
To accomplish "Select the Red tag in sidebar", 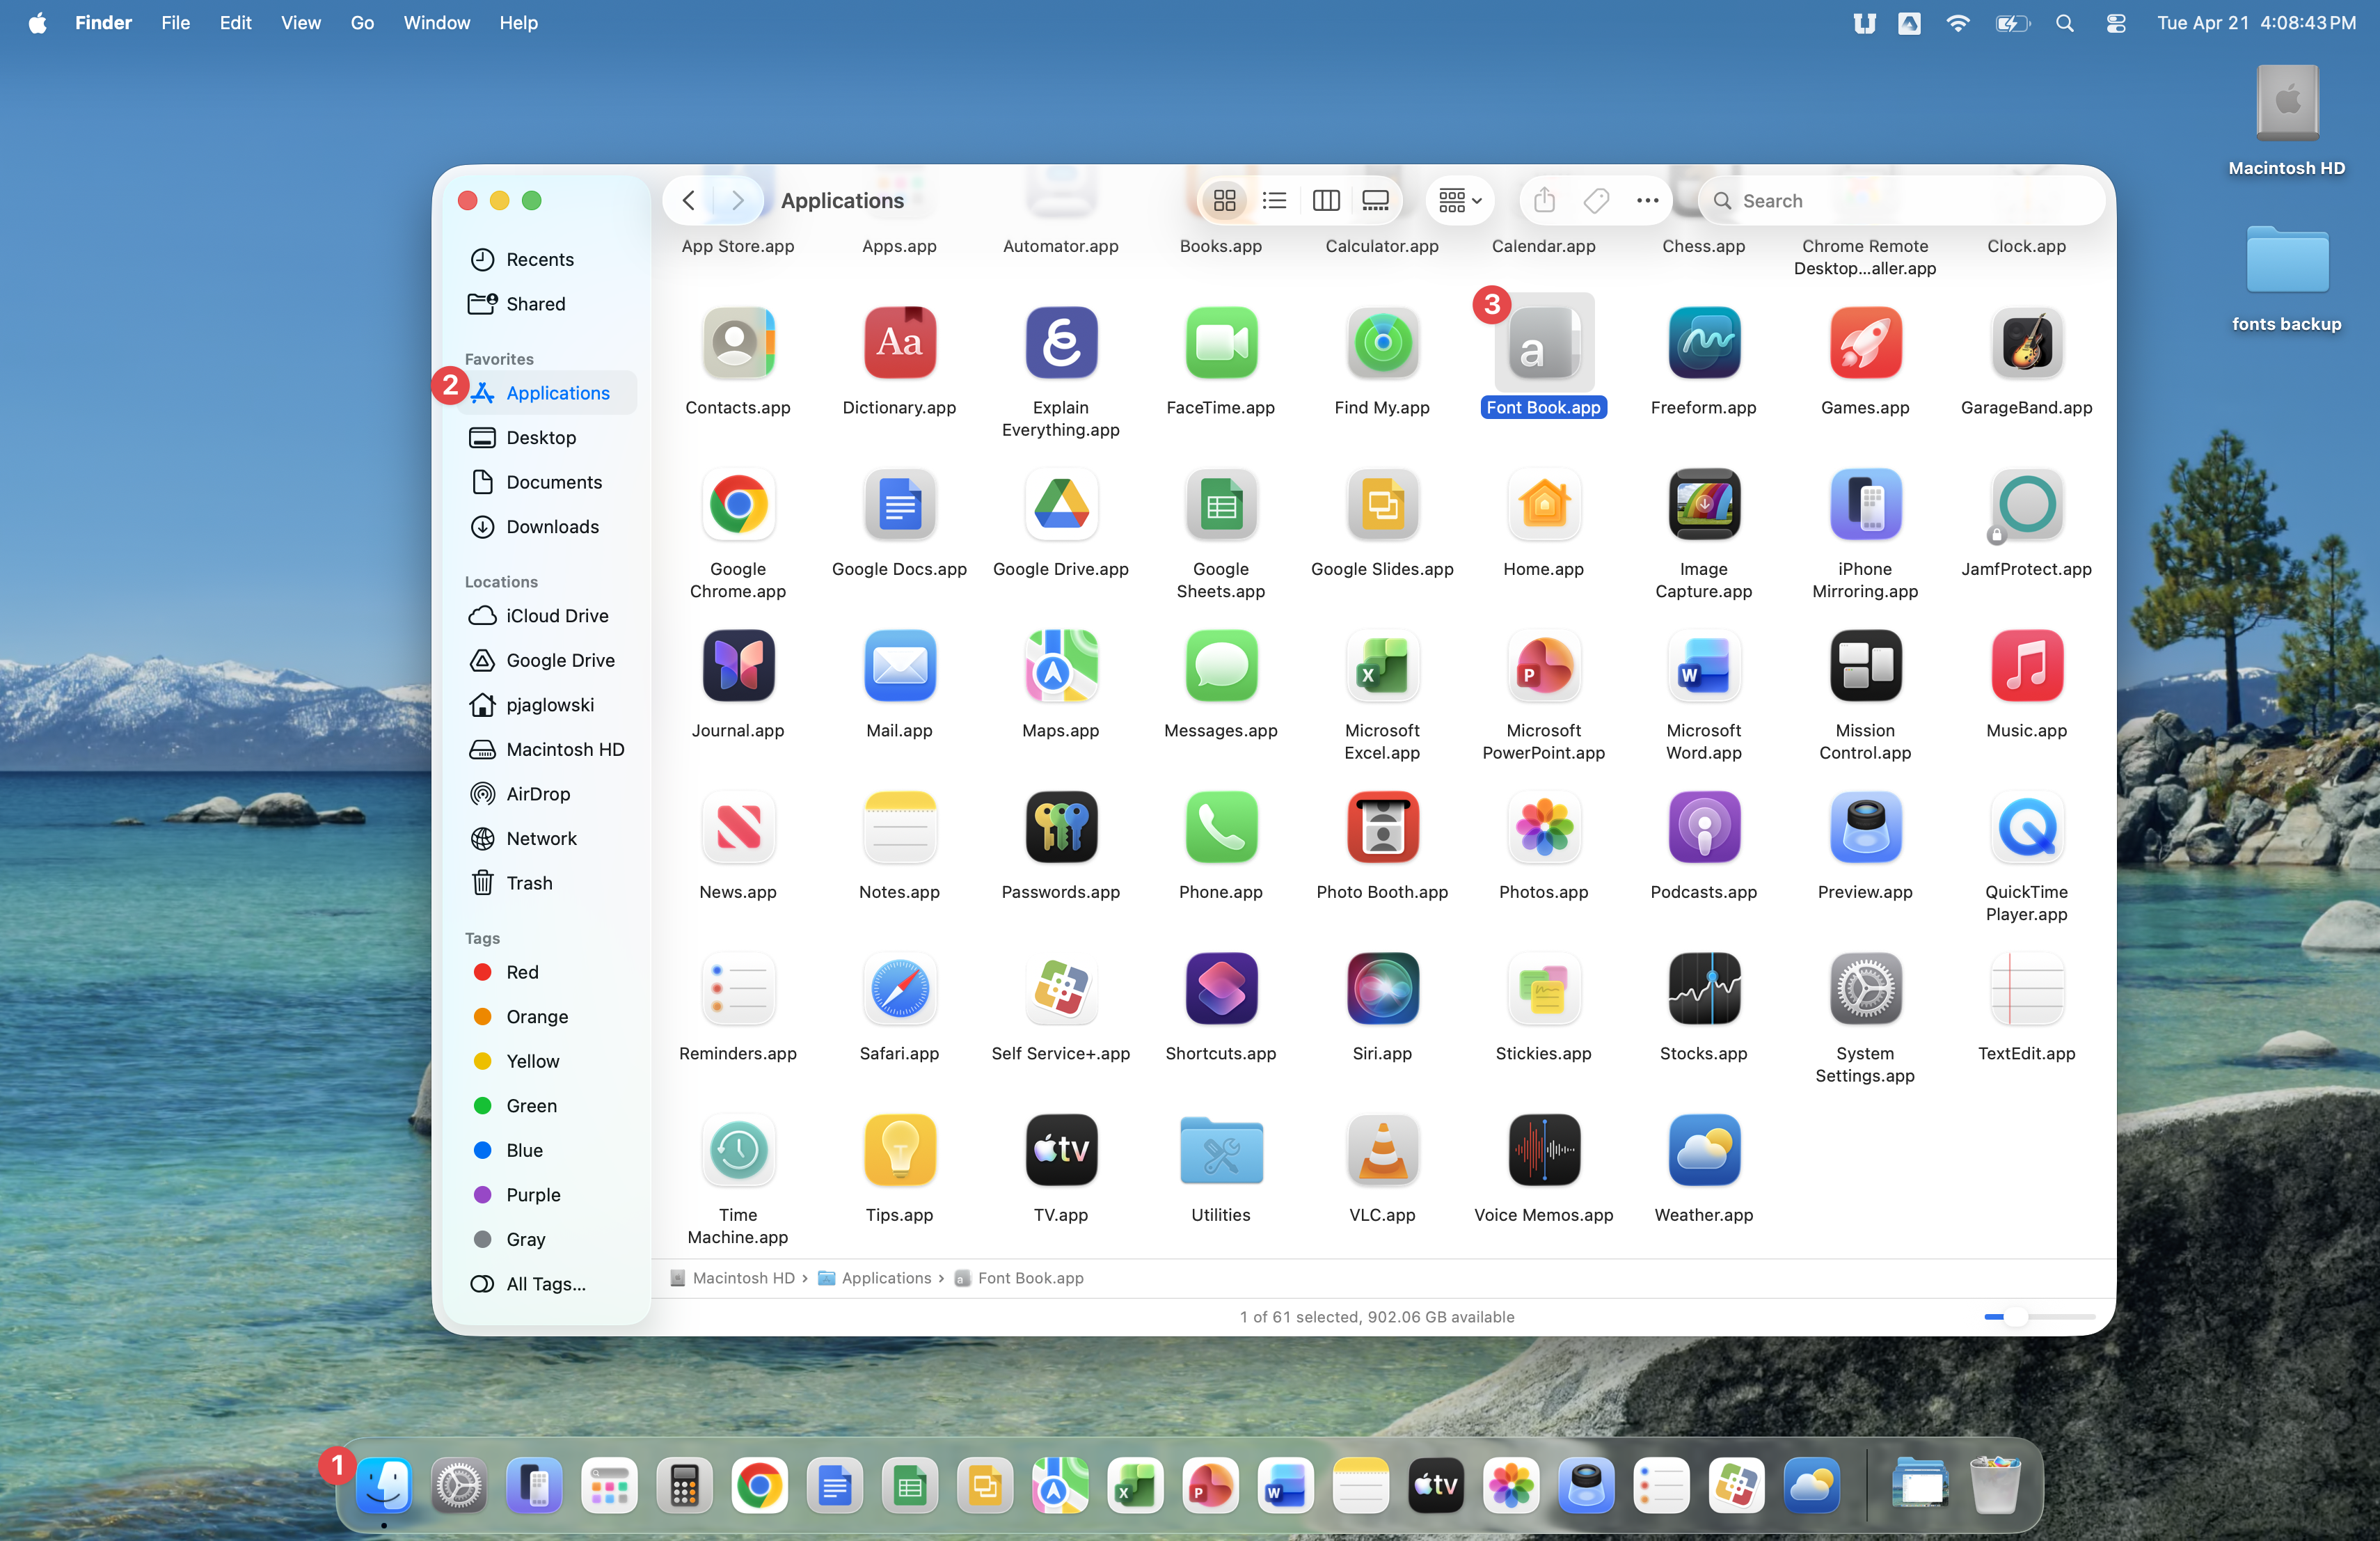I will [522, 972].
